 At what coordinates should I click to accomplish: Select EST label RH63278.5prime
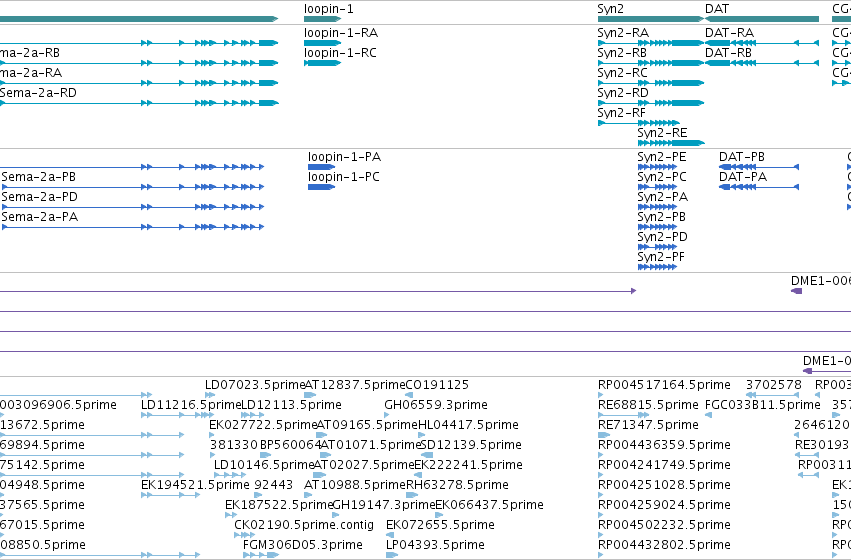click(458, 485)
